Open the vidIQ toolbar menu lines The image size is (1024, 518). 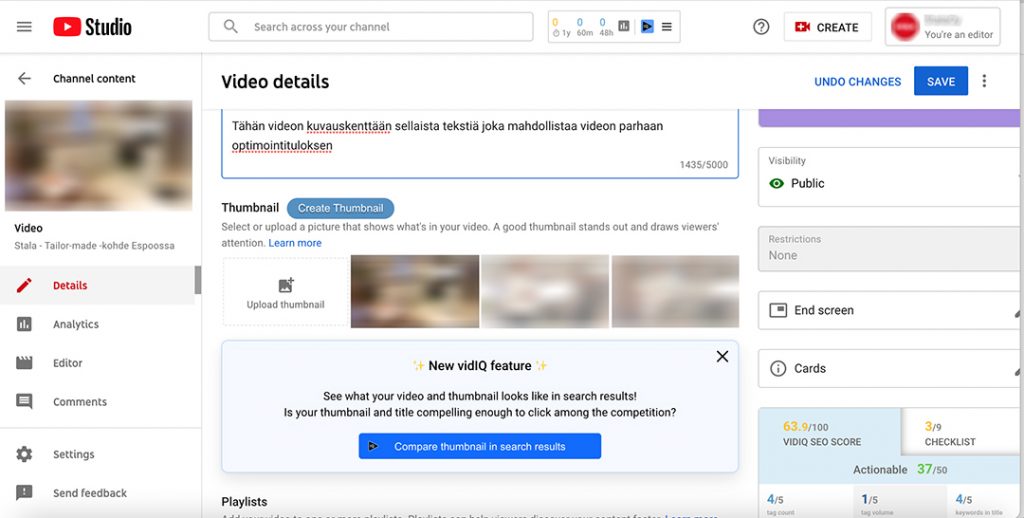click(x=667, y=27)
